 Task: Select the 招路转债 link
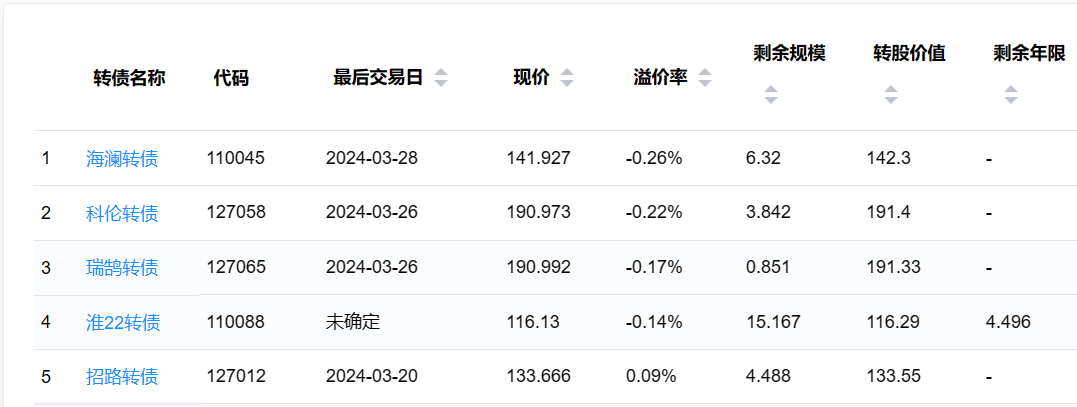(x=122, y=376)
